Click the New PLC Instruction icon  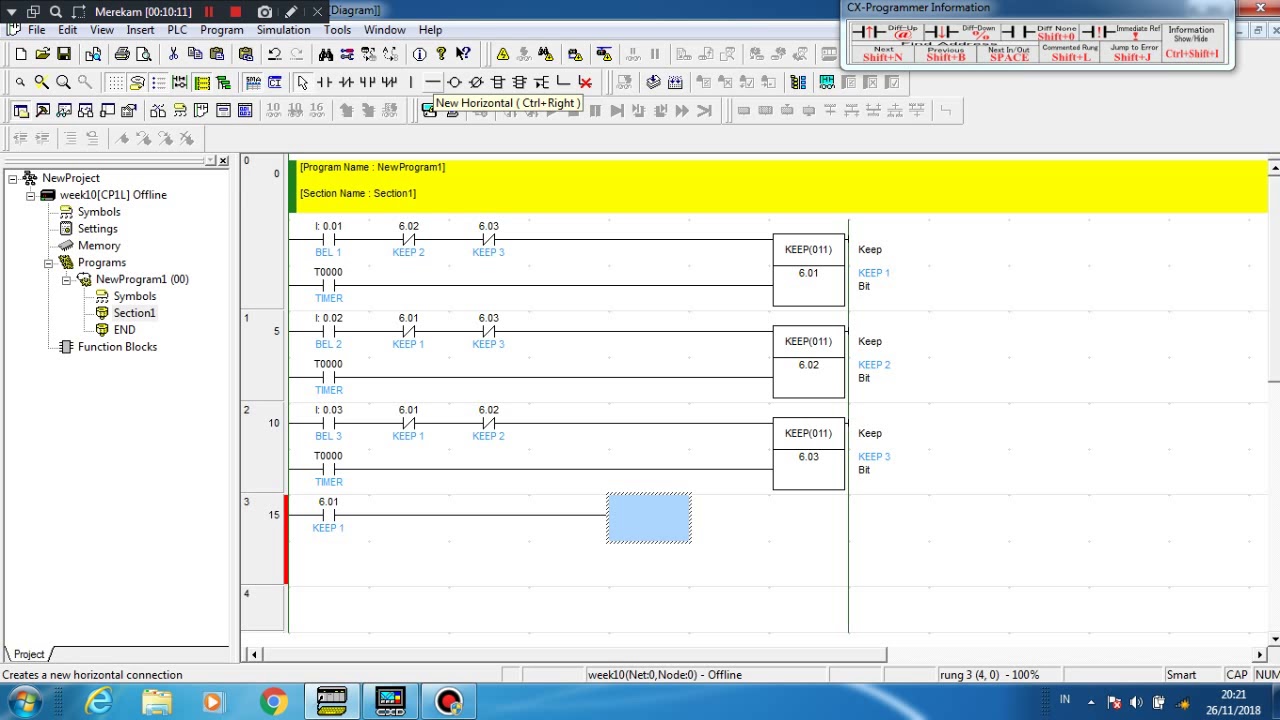point(498,82)
